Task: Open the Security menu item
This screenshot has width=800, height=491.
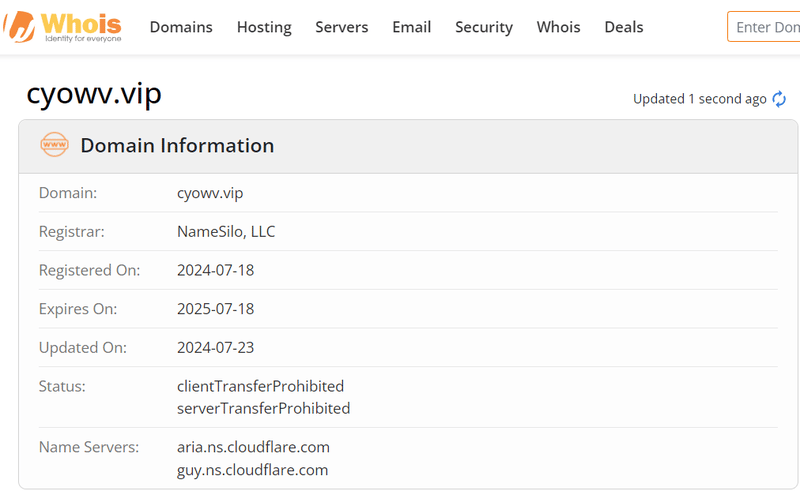Action: 484,27
